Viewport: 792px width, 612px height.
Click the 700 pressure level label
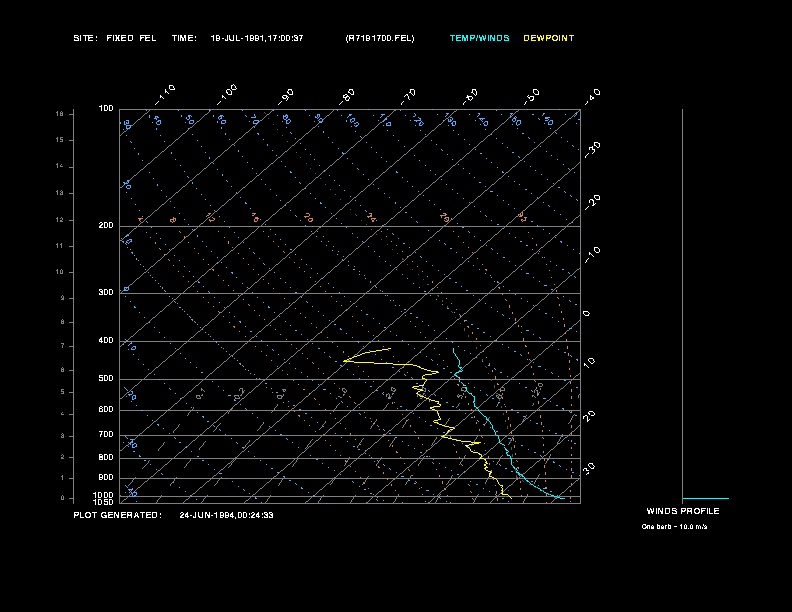pyautogui.click(x=106, y=434)
